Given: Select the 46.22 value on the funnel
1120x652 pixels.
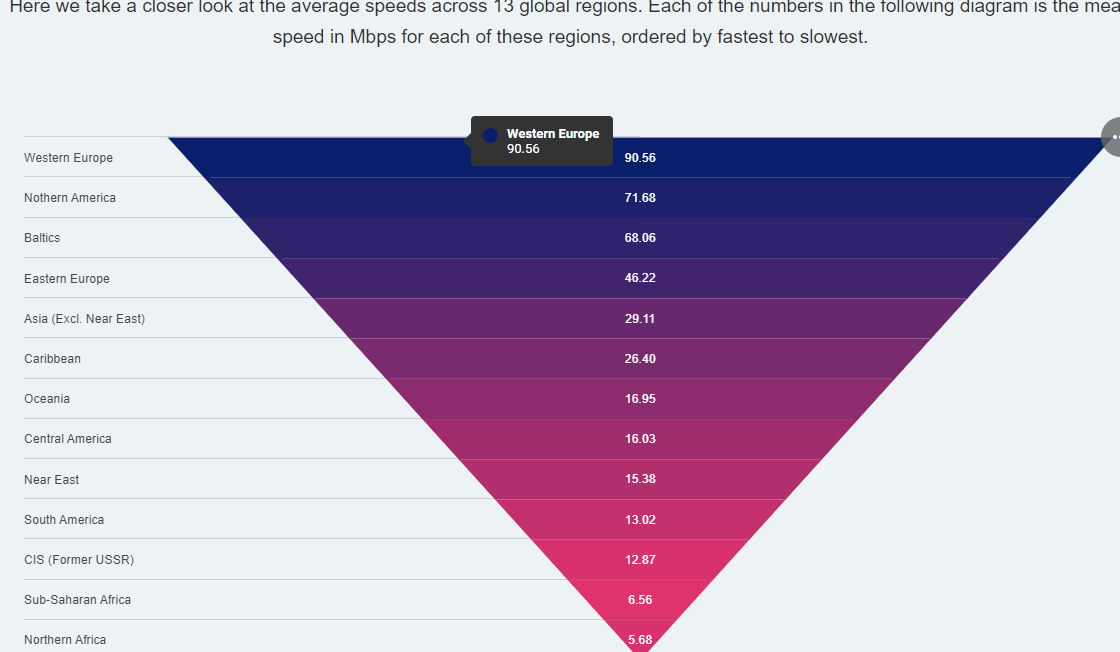Looking at the screenshot, I should click(640, 278).
